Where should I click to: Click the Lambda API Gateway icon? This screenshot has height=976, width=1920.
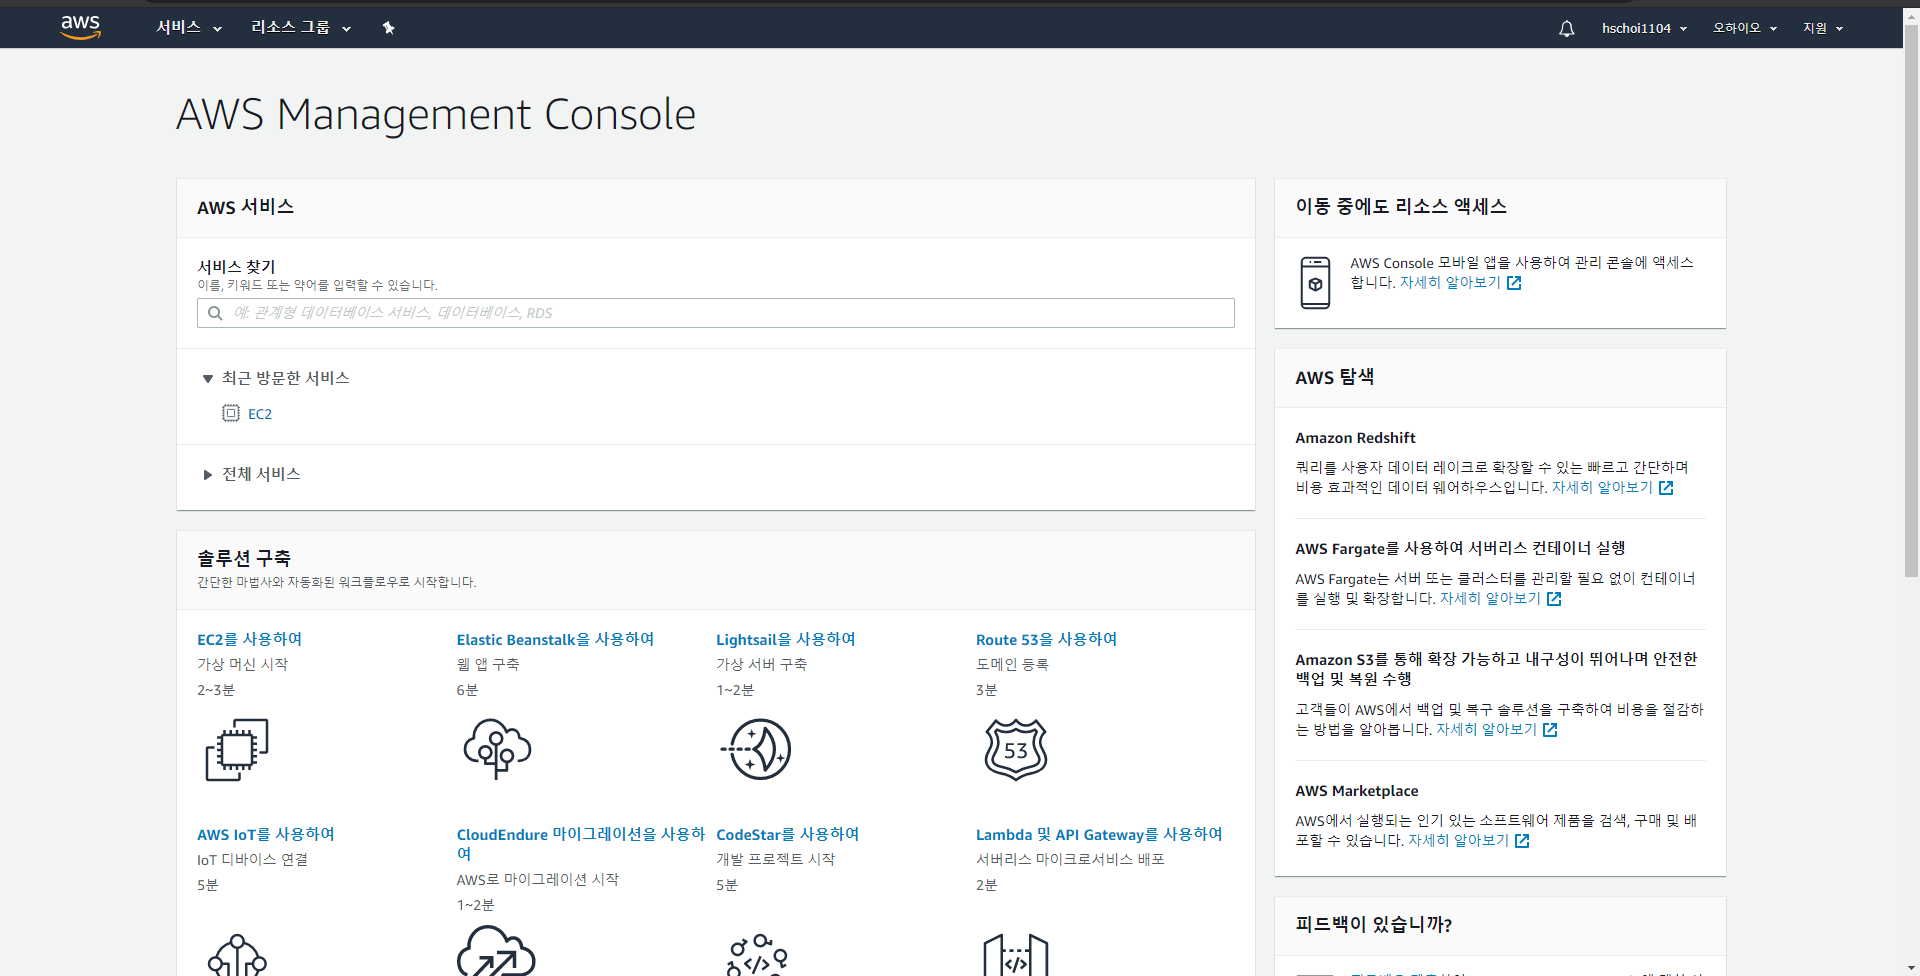pos(1016,955)
